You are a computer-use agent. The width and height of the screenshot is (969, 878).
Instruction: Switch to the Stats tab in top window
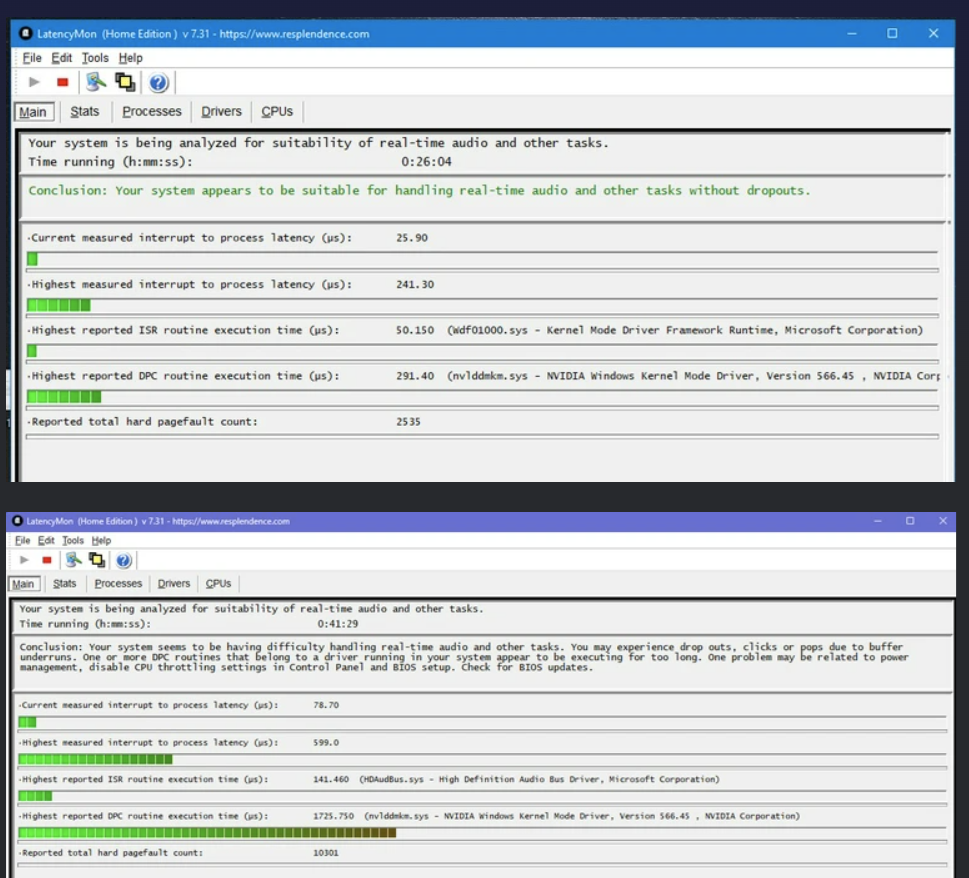pyautogui.click(x=85, y=111)
